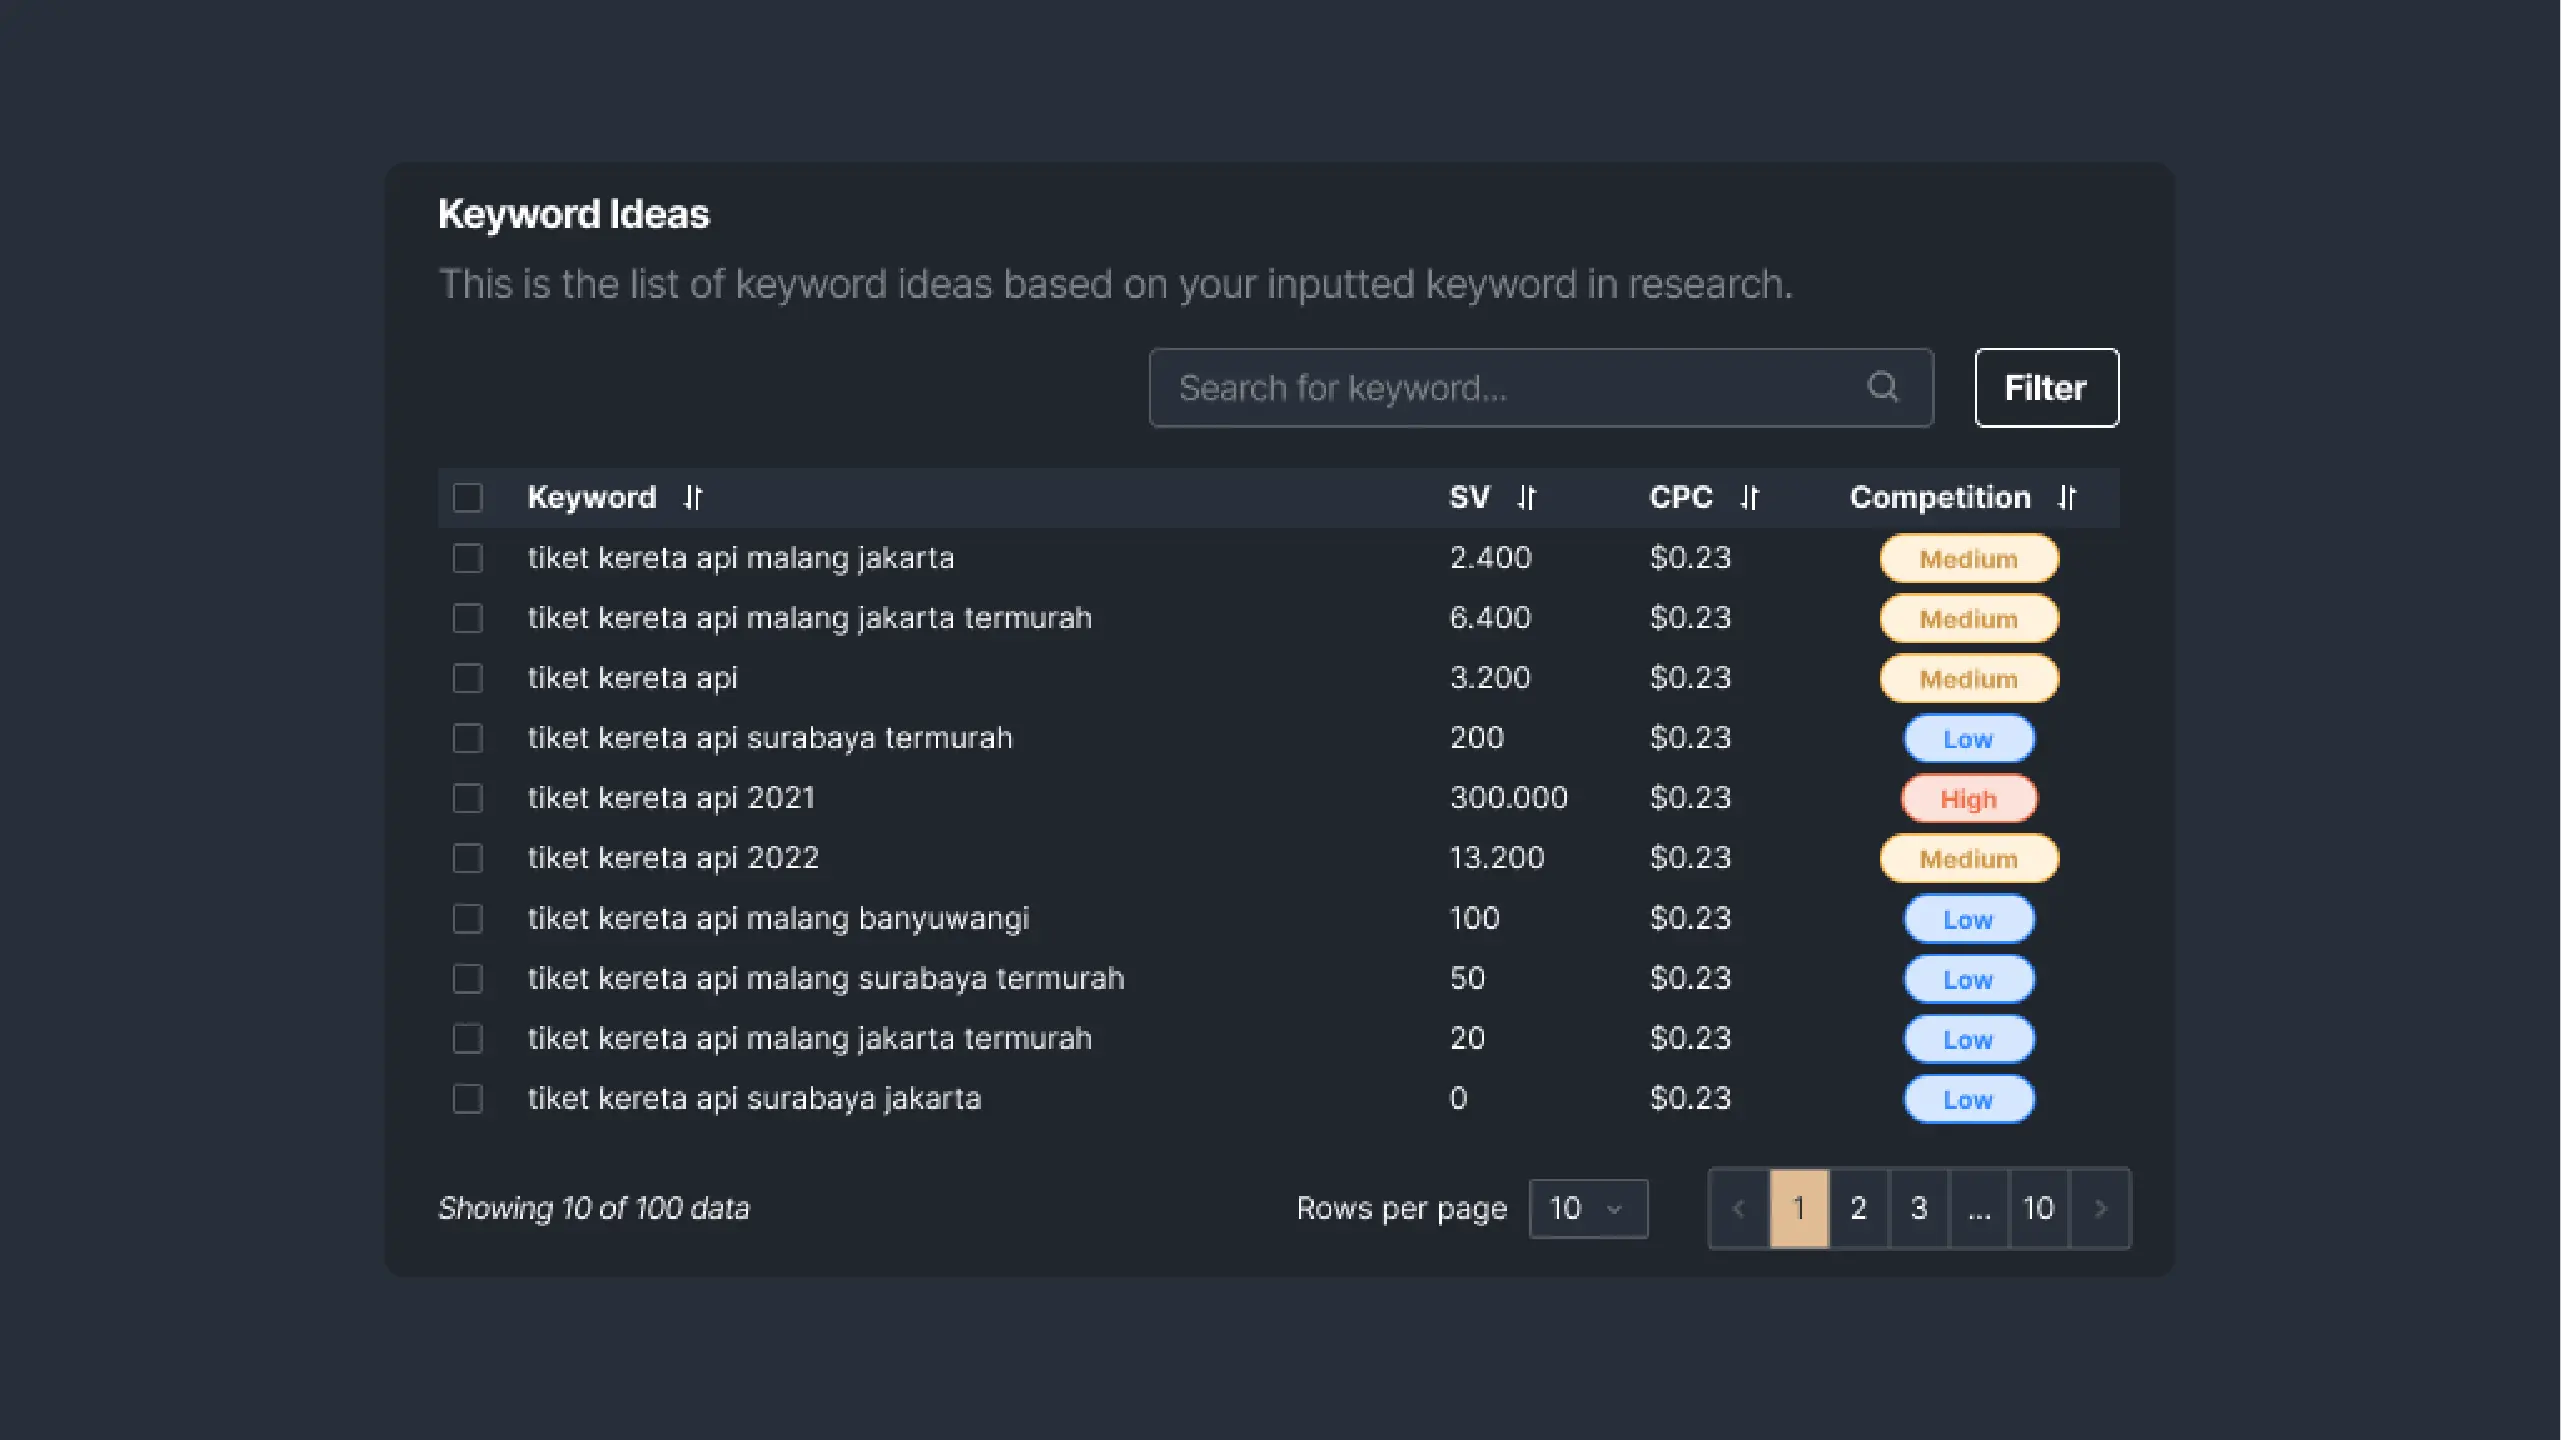Open the Rows per page dropdown
The image size is (2561, 1440).
[1587, 1208]
